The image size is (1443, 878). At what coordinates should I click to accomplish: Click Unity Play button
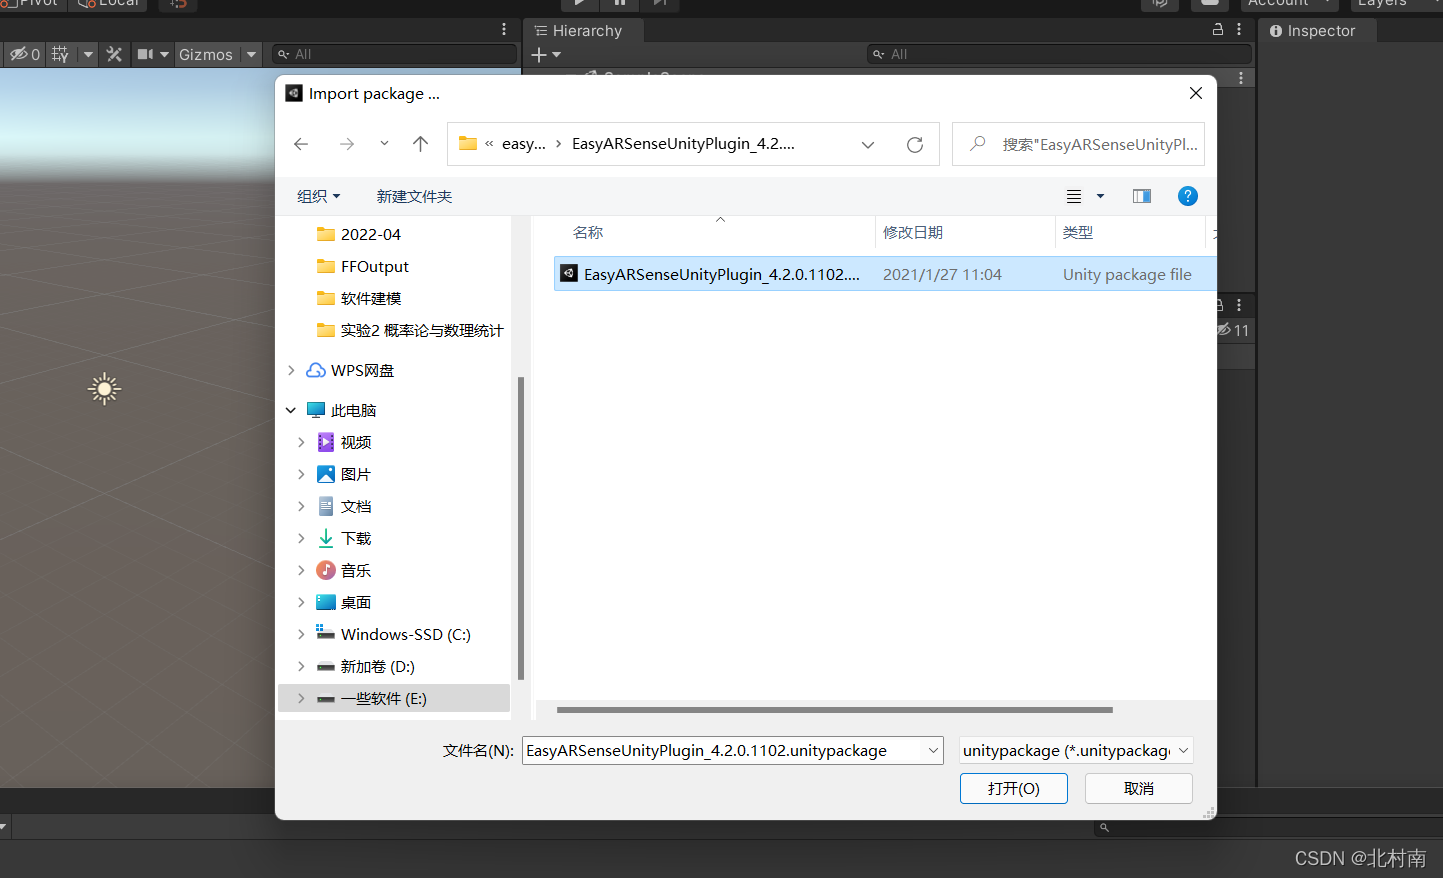pos(579,3)
